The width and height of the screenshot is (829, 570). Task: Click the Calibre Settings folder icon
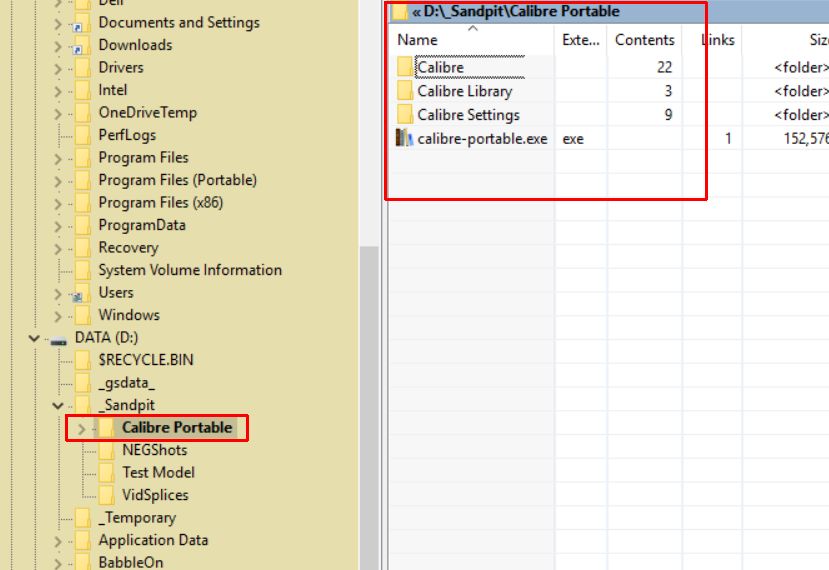pyautogui.click(x=405, y=115)
